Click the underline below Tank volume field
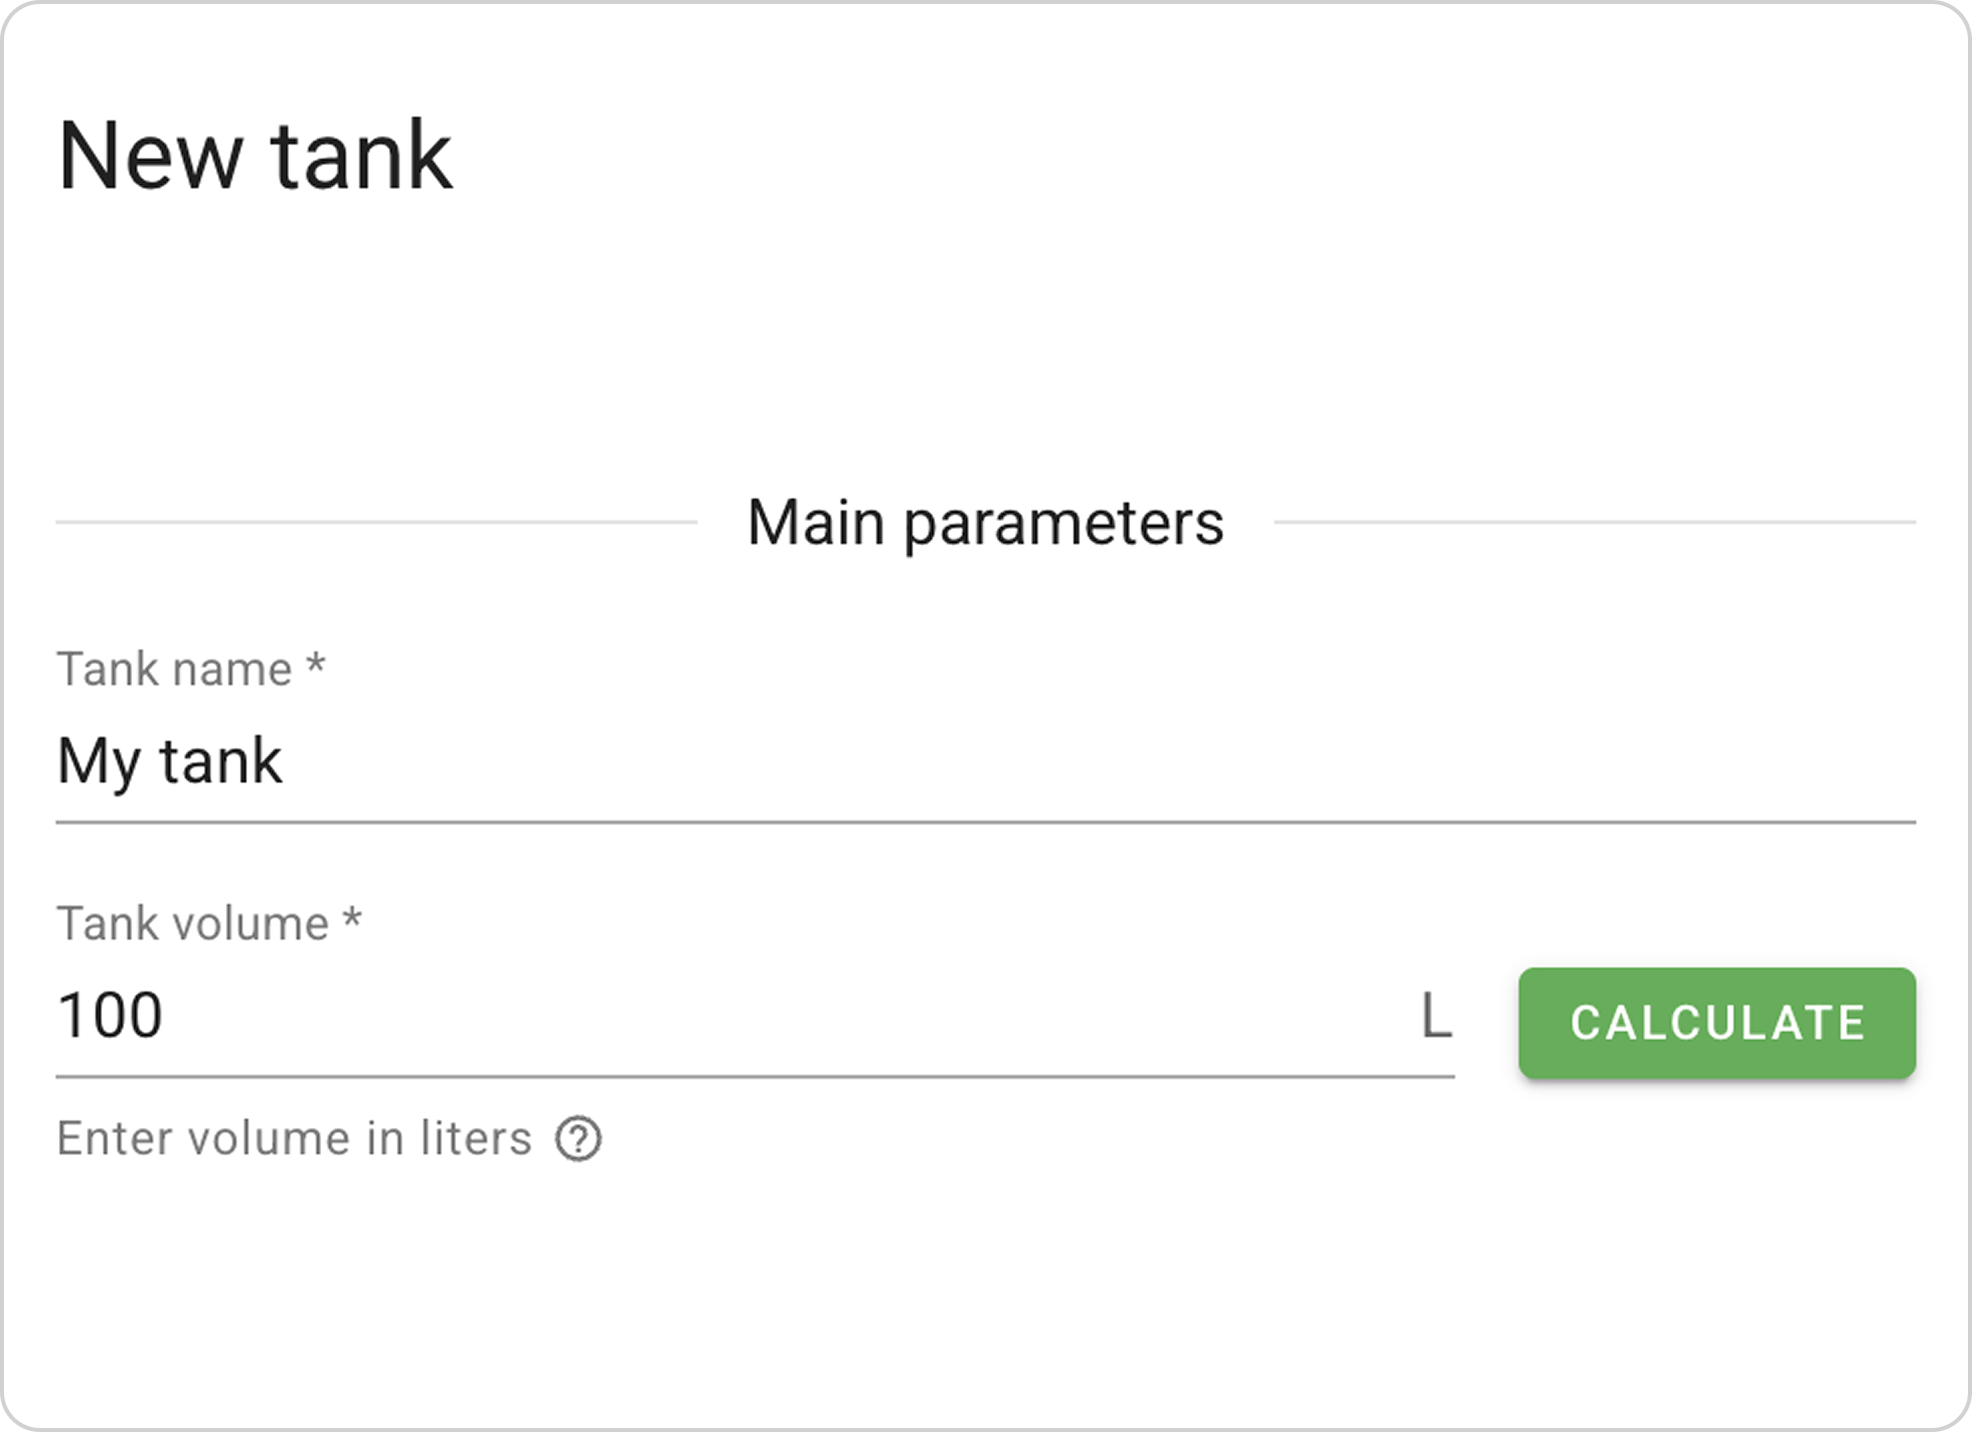Image resolution: width=1972 pixels, height=1432 pixels. pos(755,1077)
